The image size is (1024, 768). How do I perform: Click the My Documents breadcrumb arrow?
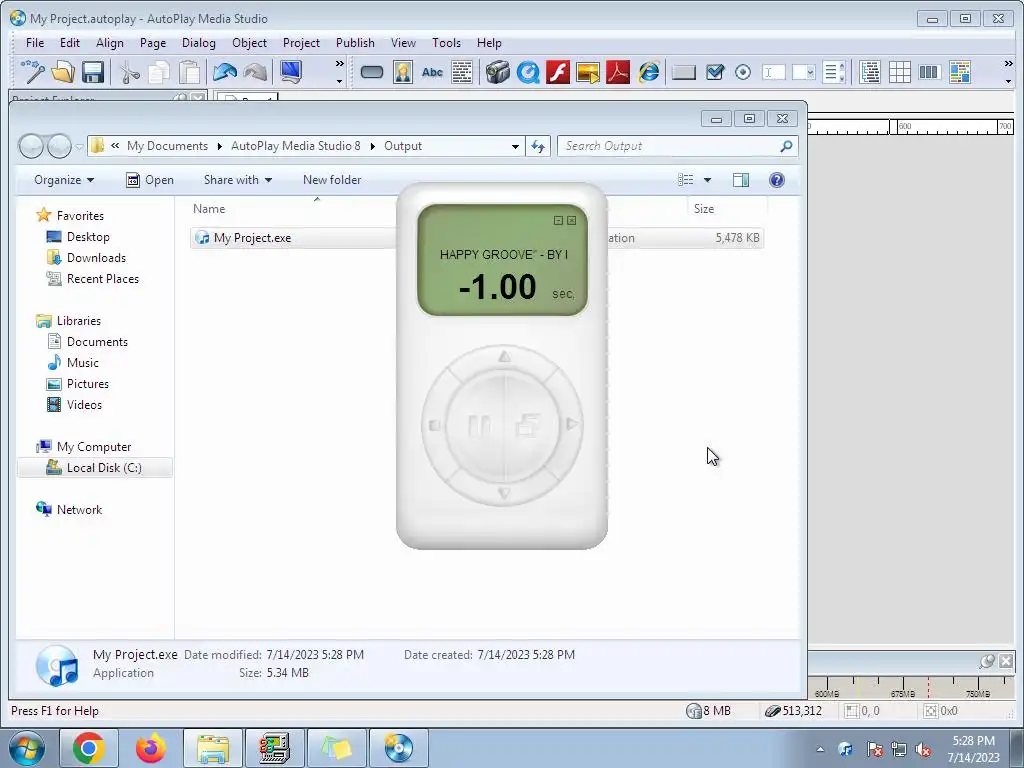click(x=219, y=146)
